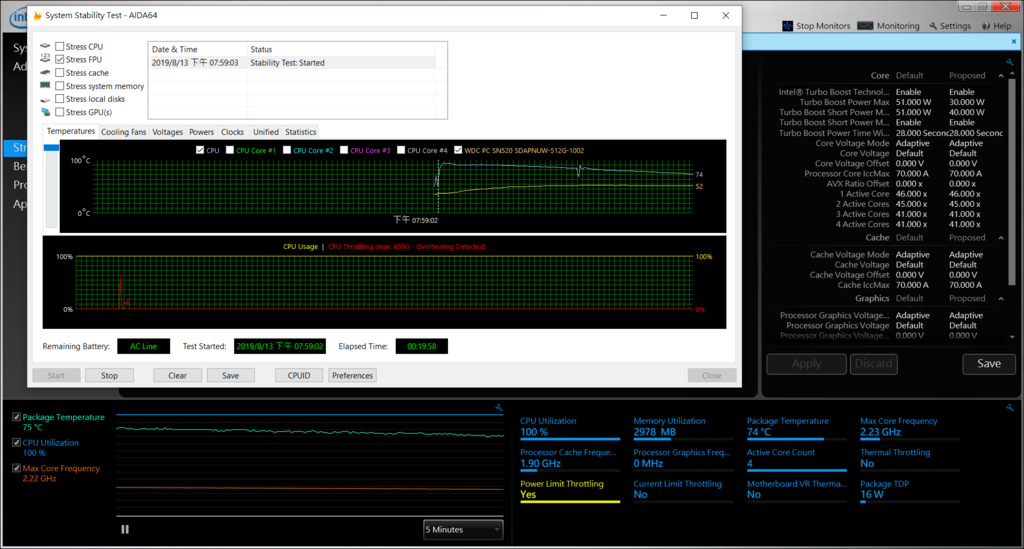Open the Voltages tab
The image size is (1024, 549).
pyautogui.click(x=167, y=132)
